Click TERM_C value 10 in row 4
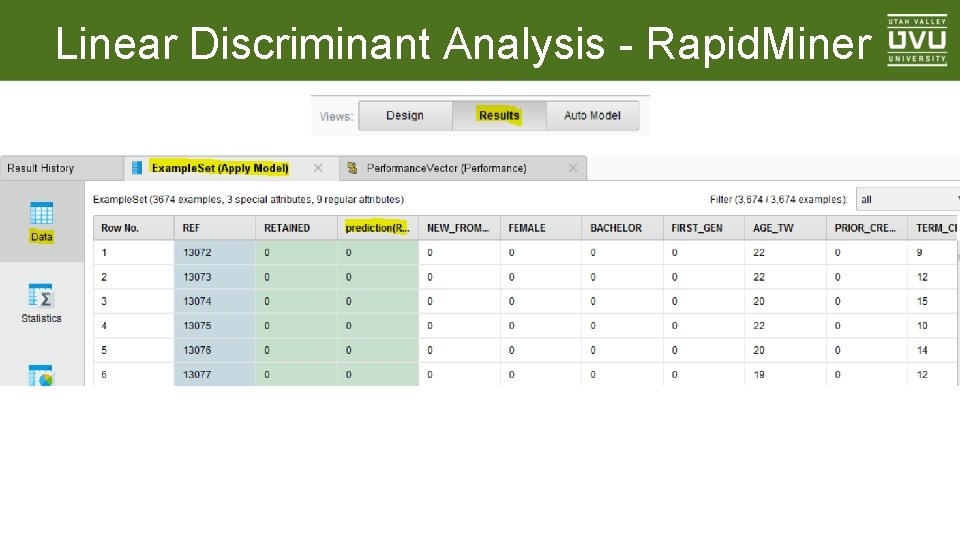This screenshot has width=960, height=540. click(x=932, y=326)
